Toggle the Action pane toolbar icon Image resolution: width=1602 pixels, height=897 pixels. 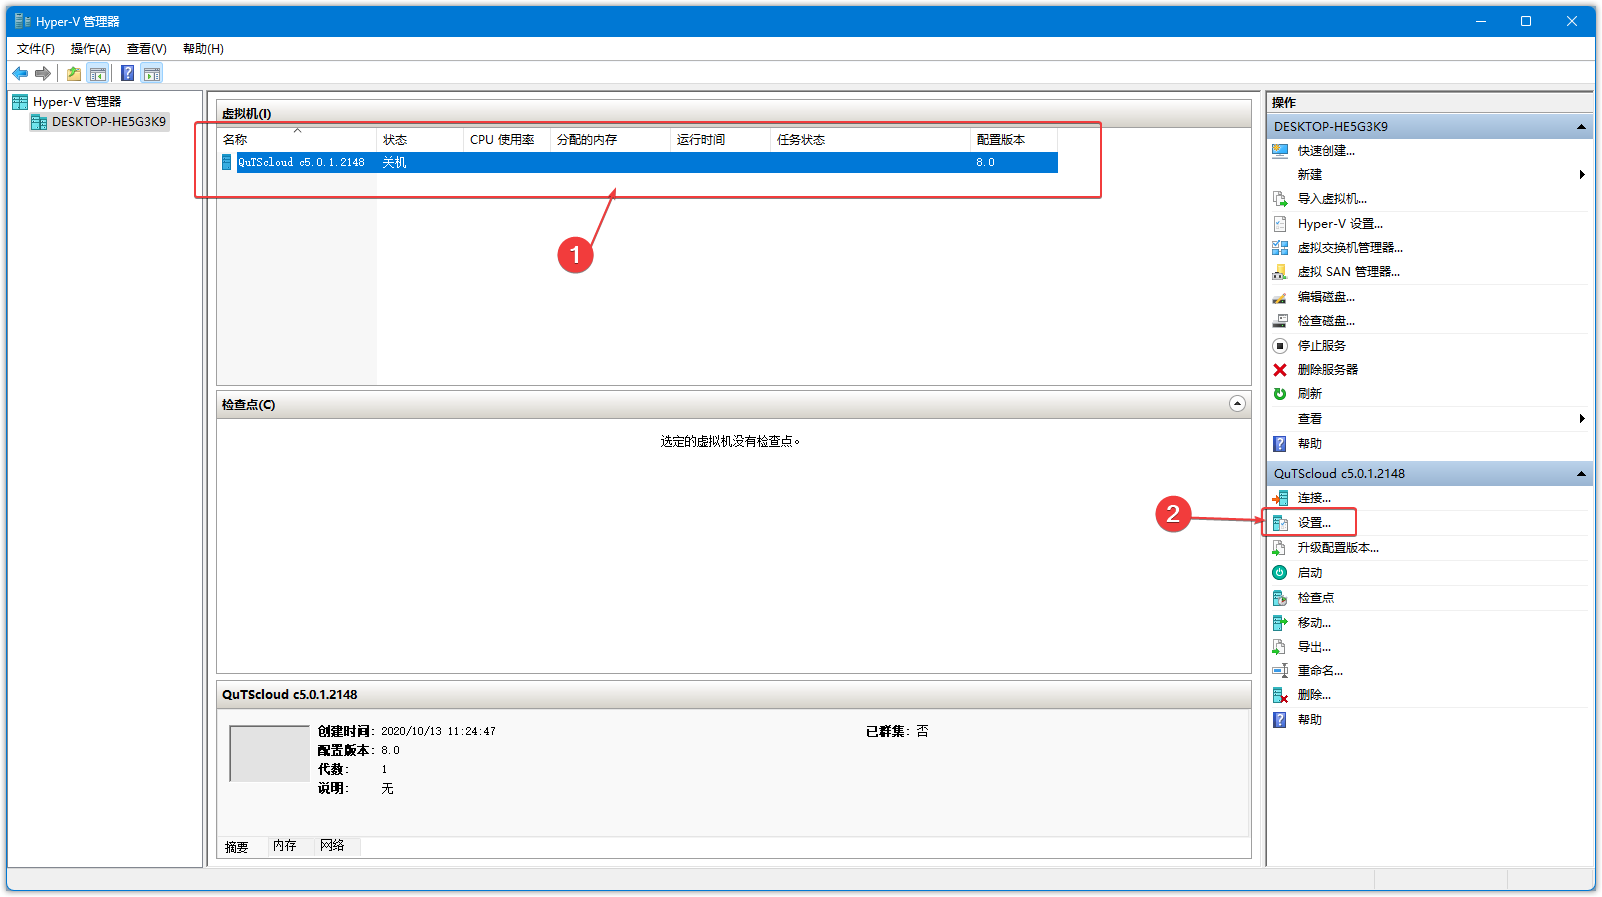click(x=152, y=73)
